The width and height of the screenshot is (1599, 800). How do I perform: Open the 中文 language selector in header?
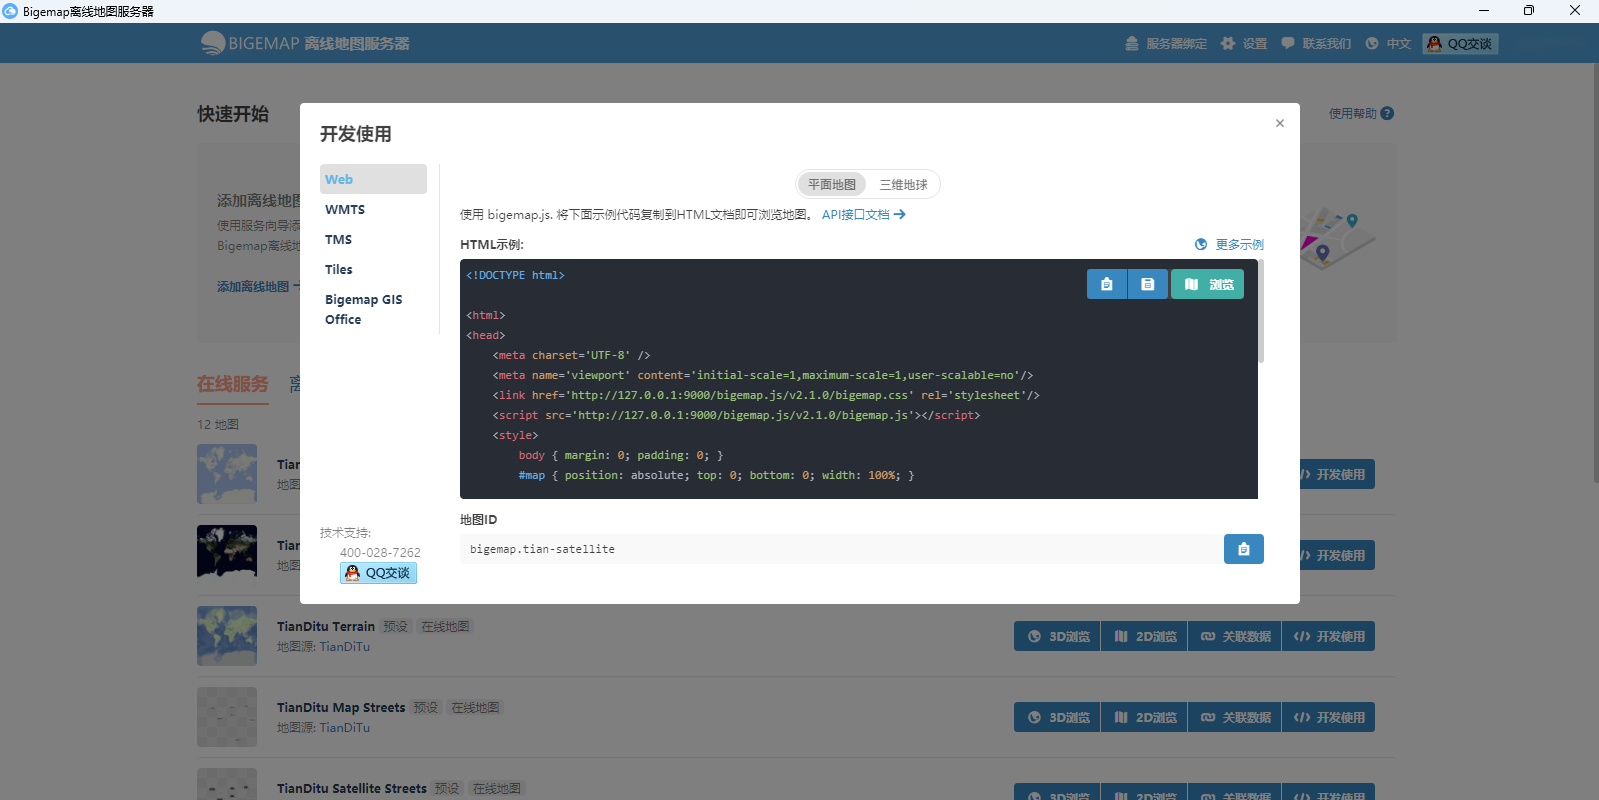pos(1388,44)
